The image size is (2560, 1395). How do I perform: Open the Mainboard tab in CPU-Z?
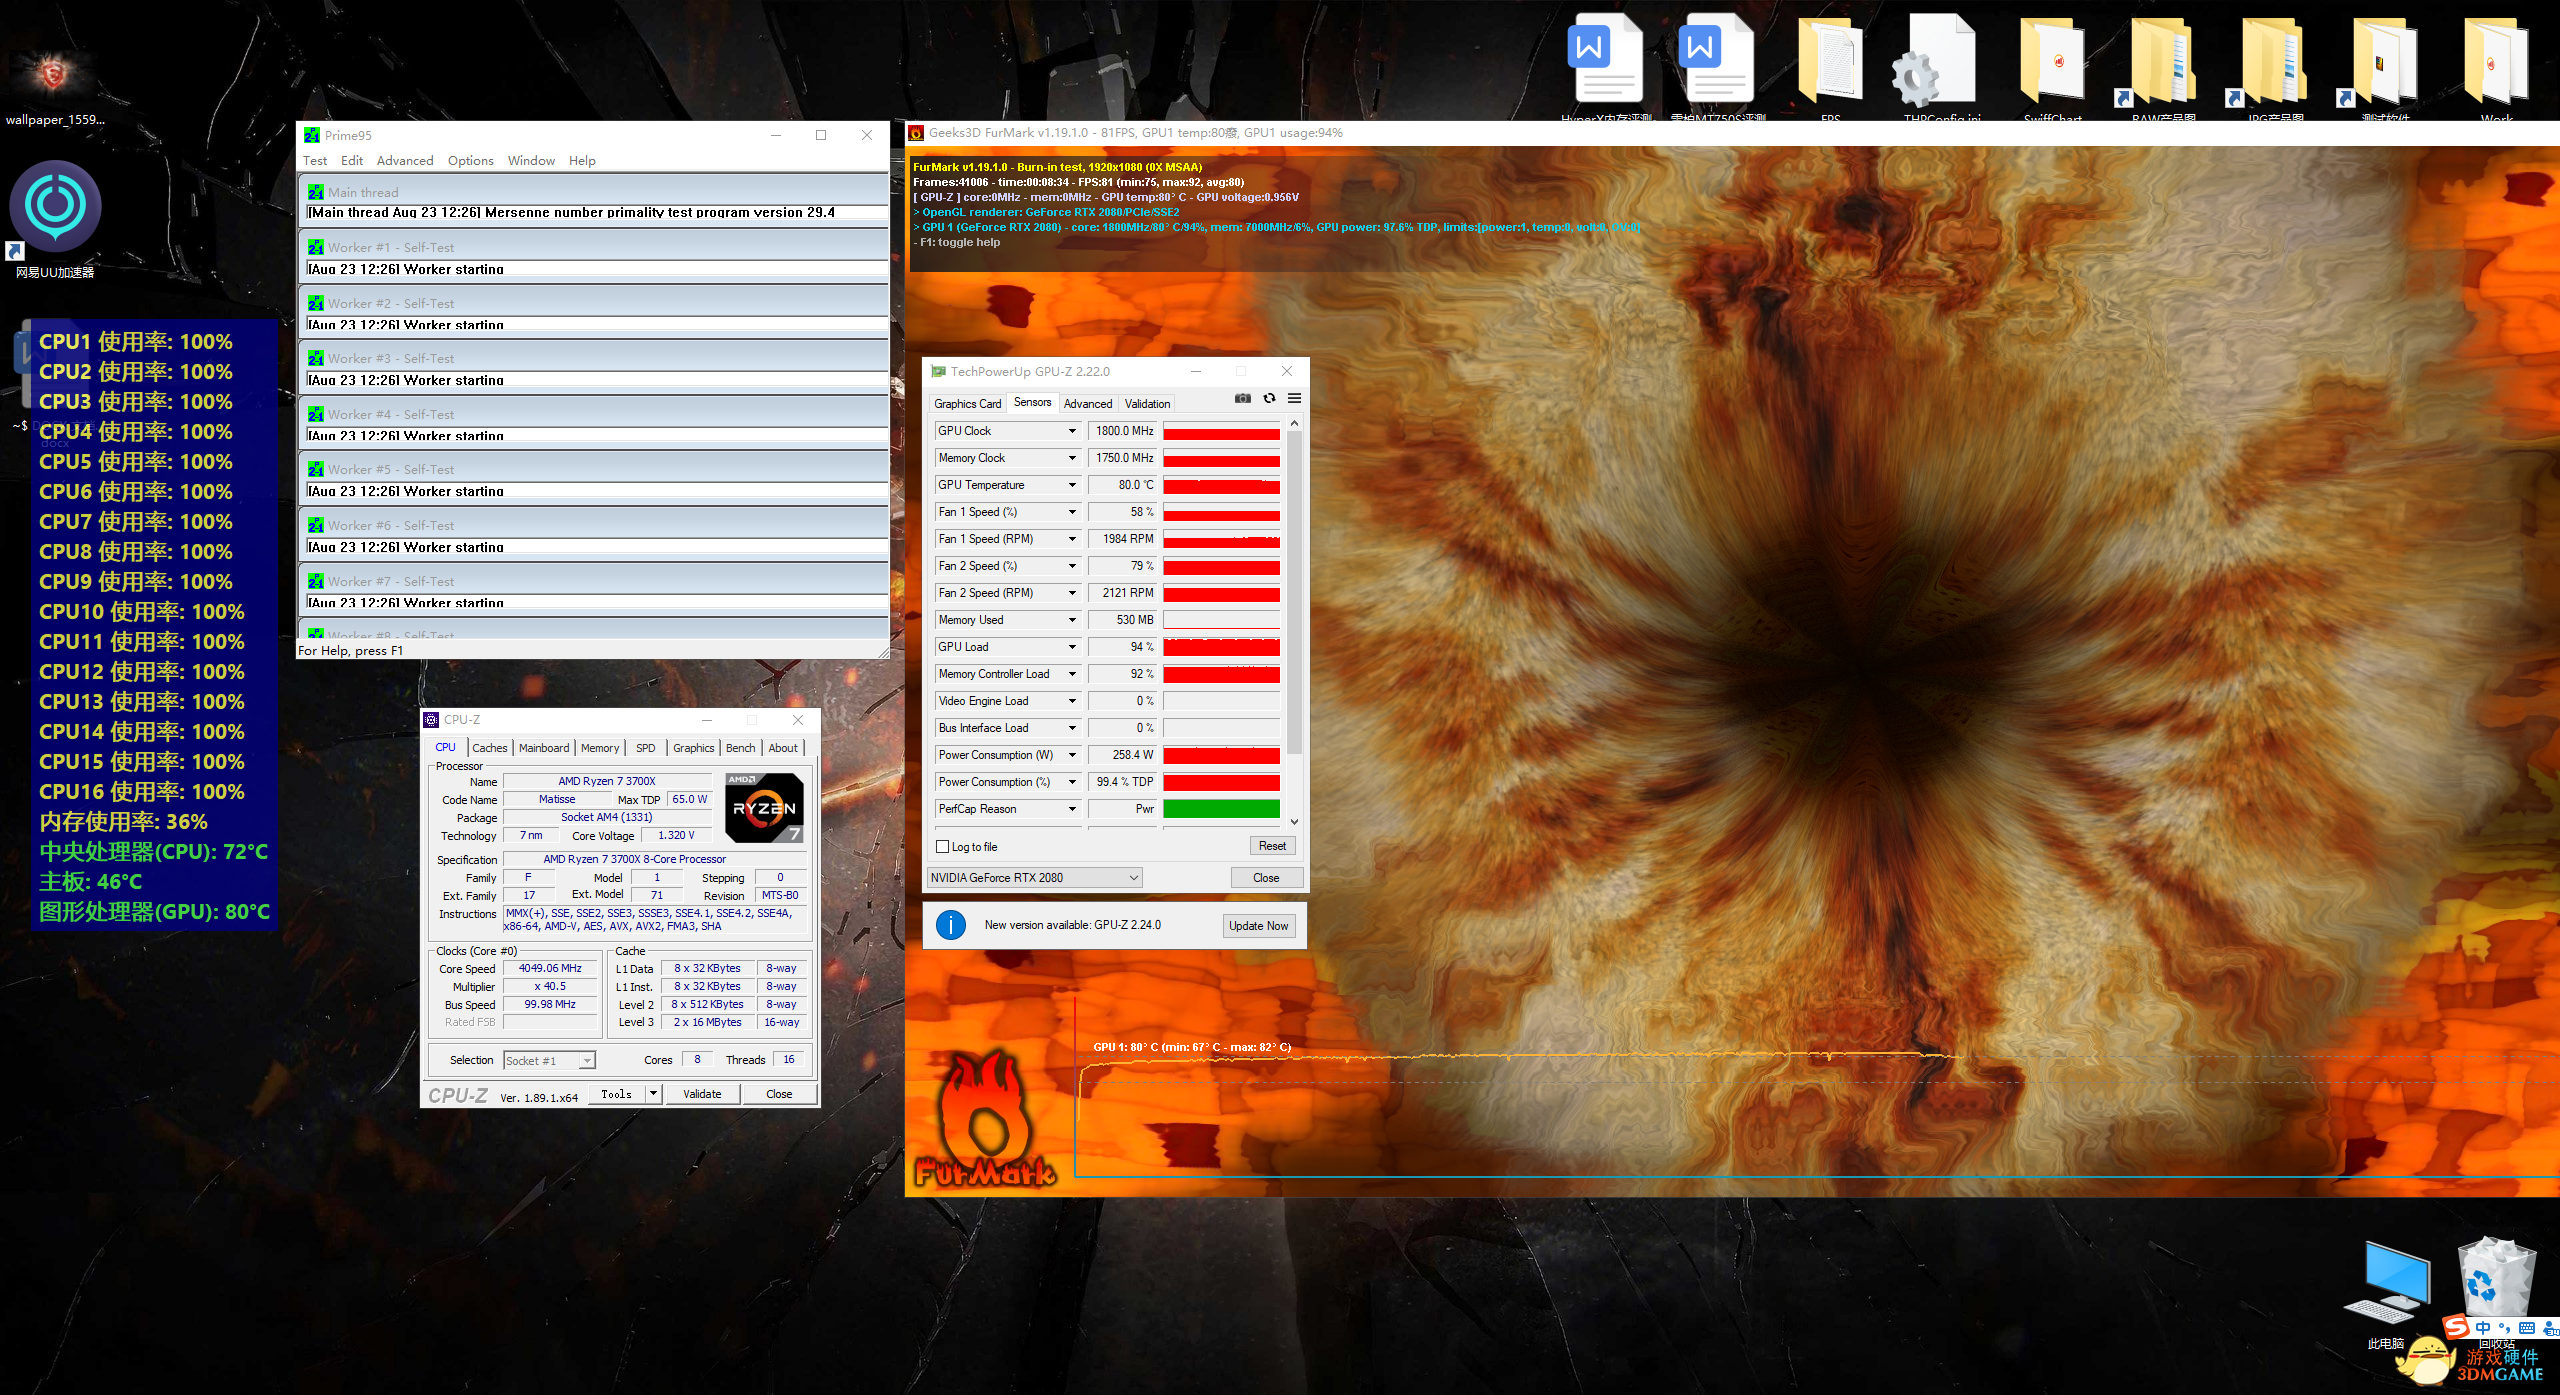543,748
